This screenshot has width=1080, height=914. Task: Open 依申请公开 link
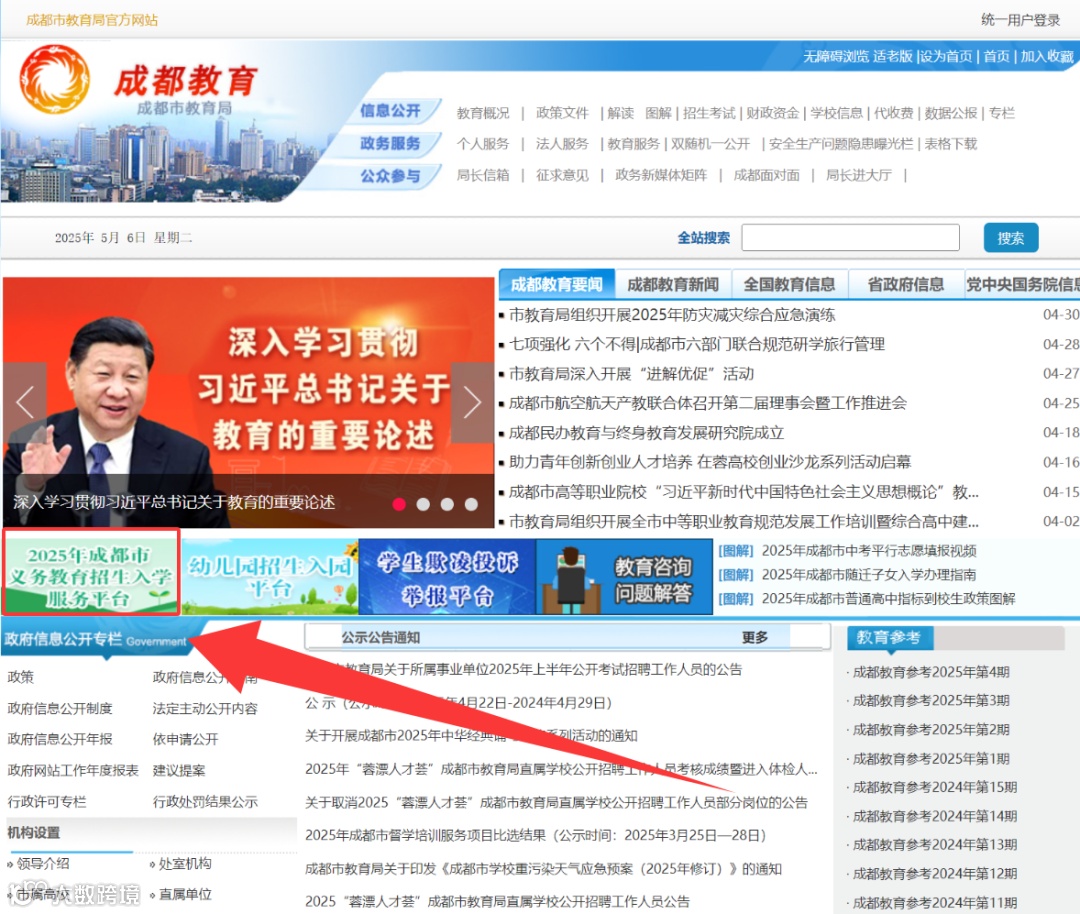click(185, 740)
